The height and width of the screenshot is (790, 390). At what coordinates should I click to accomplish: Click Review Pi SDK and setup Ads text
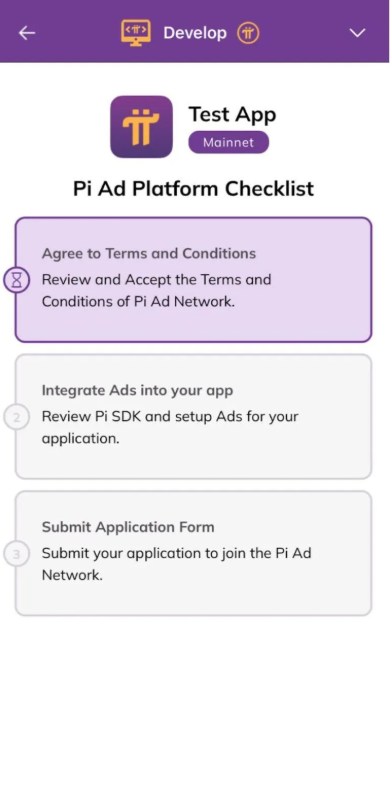[170, 427]
